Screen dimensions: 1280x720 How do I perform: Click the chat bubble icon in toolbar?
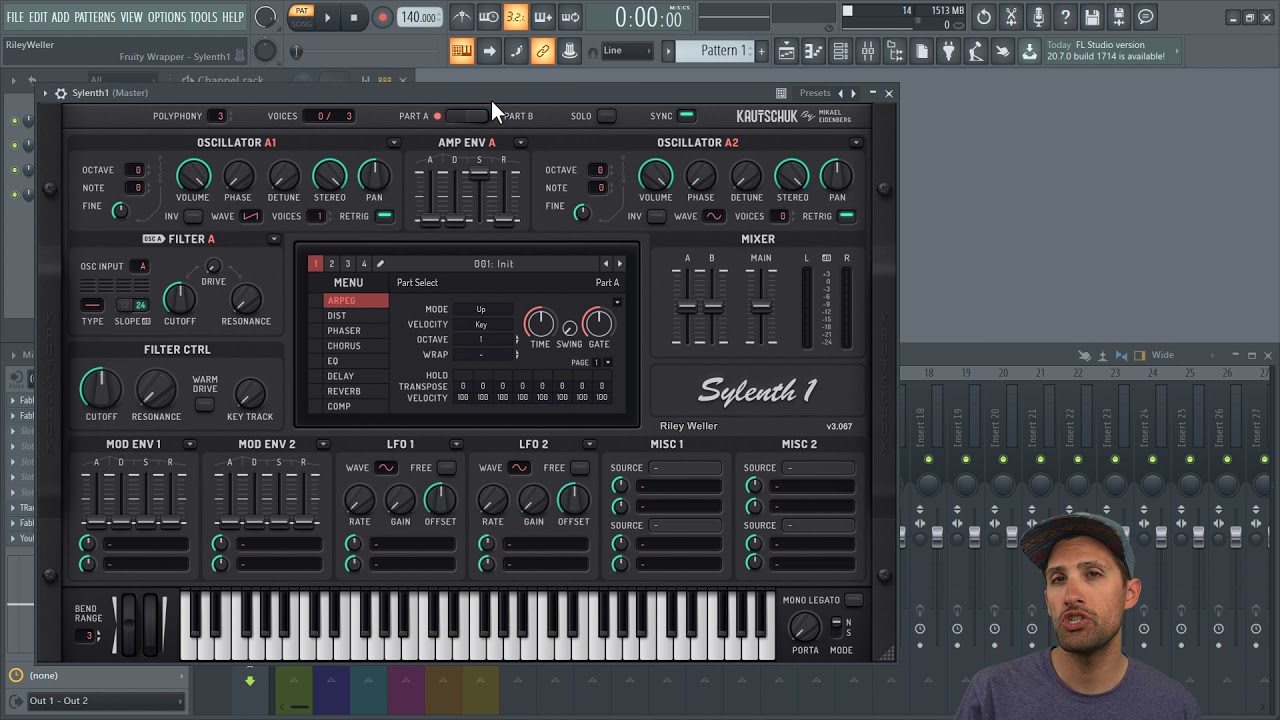coord(1146,17)
